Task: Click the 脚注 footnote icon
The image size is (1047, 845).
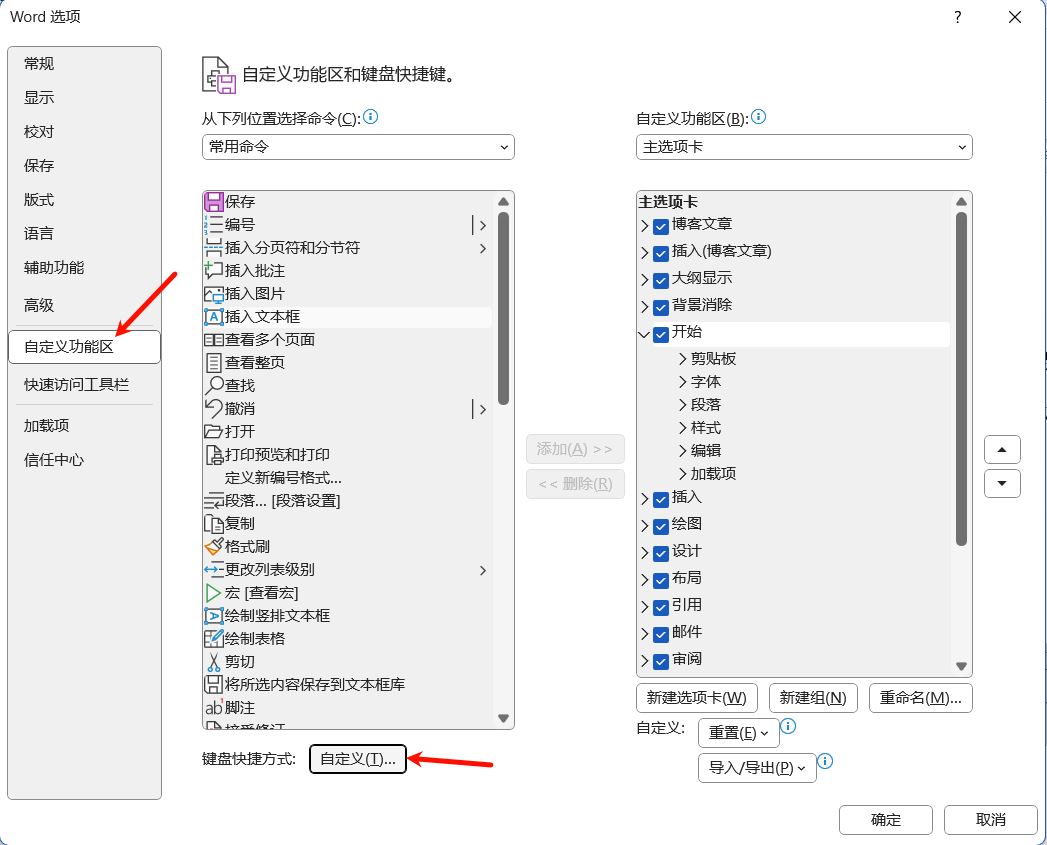Action: pyautogui.click(x=213, y=707)
